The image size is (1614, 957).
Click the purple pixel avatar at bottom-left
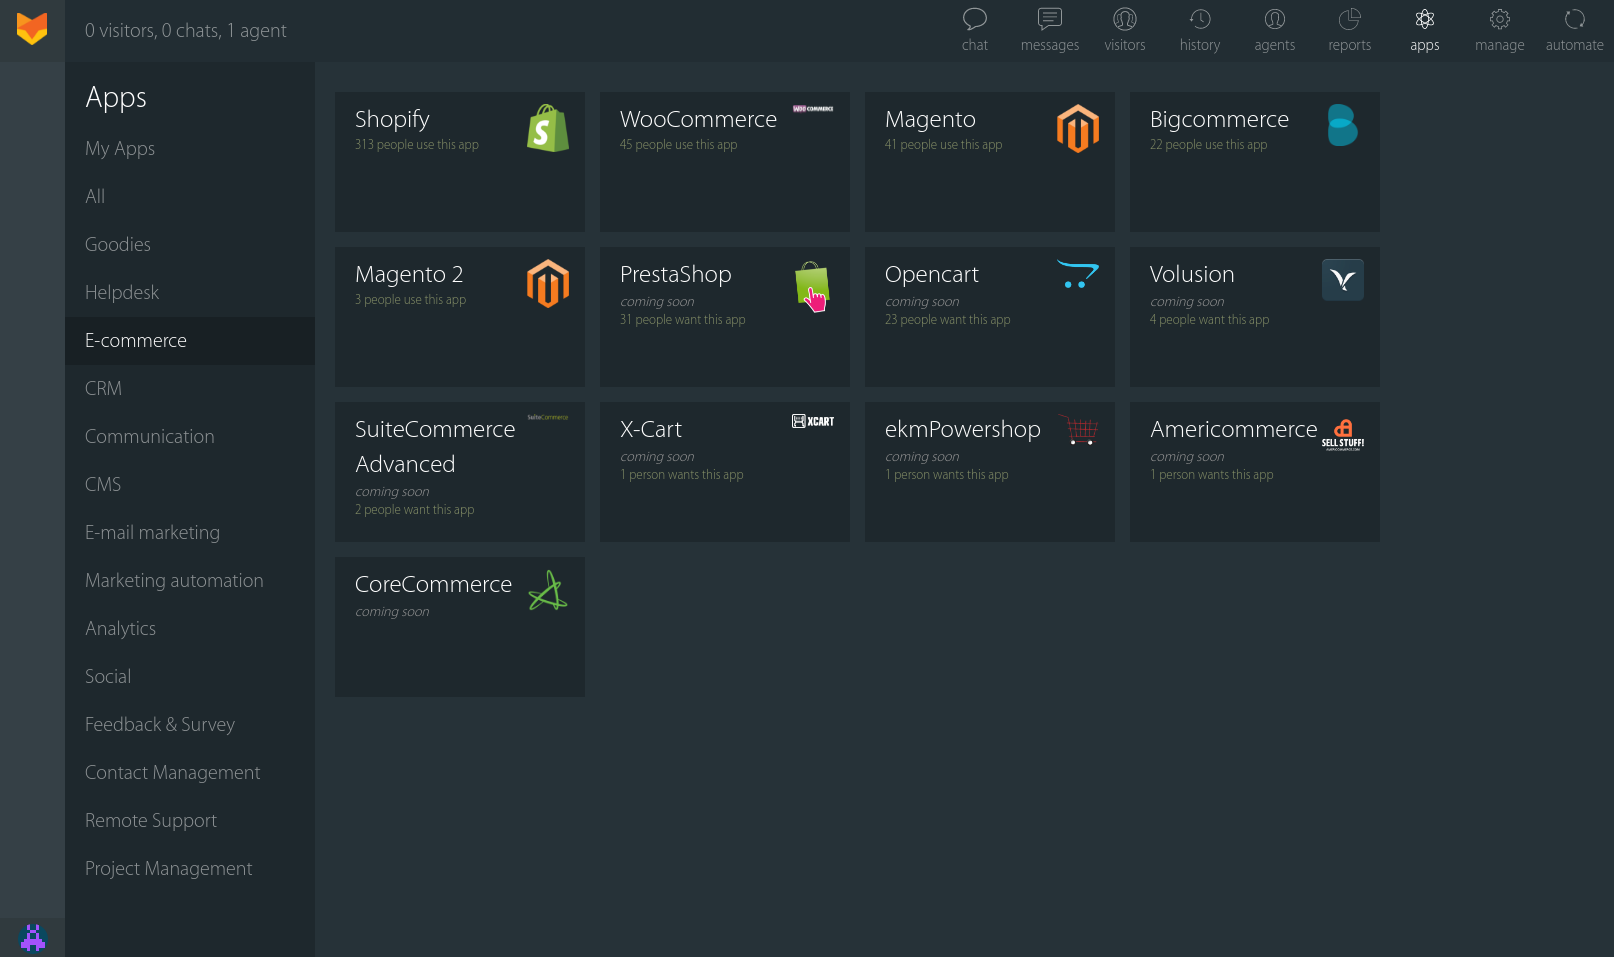32,937
